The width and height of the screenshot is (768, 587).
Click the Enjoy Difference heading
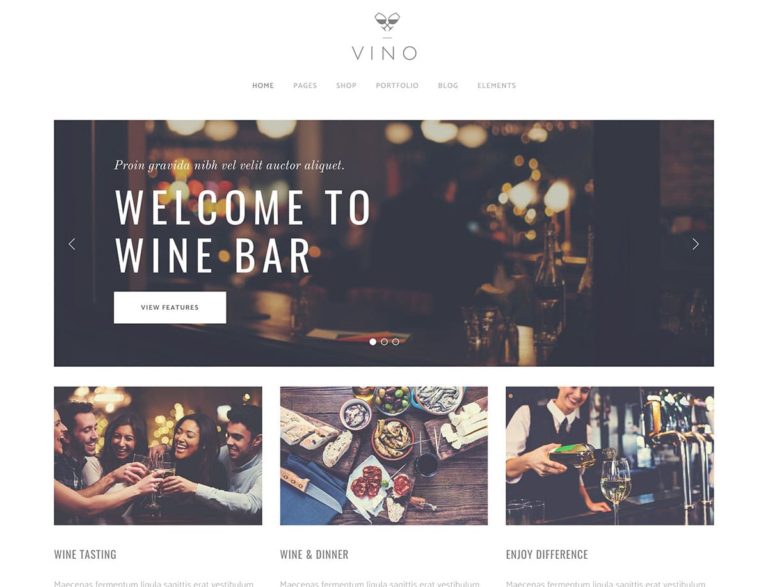(547, 555)
